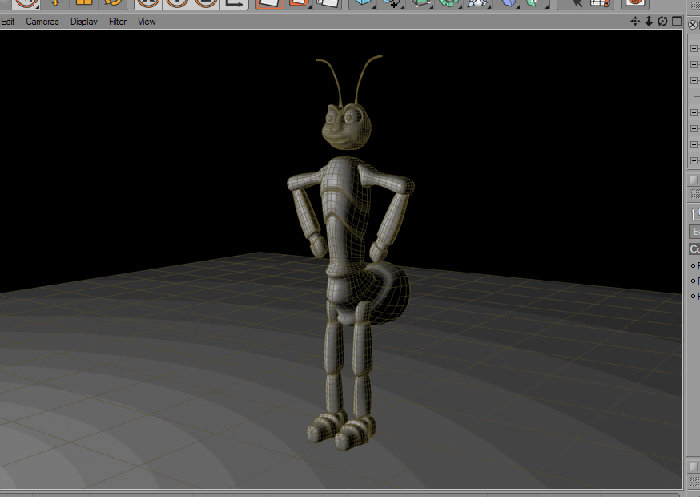This screenshot has width=700, height=497.
Task: Open the render settings icon
Action: click(327, 4)
